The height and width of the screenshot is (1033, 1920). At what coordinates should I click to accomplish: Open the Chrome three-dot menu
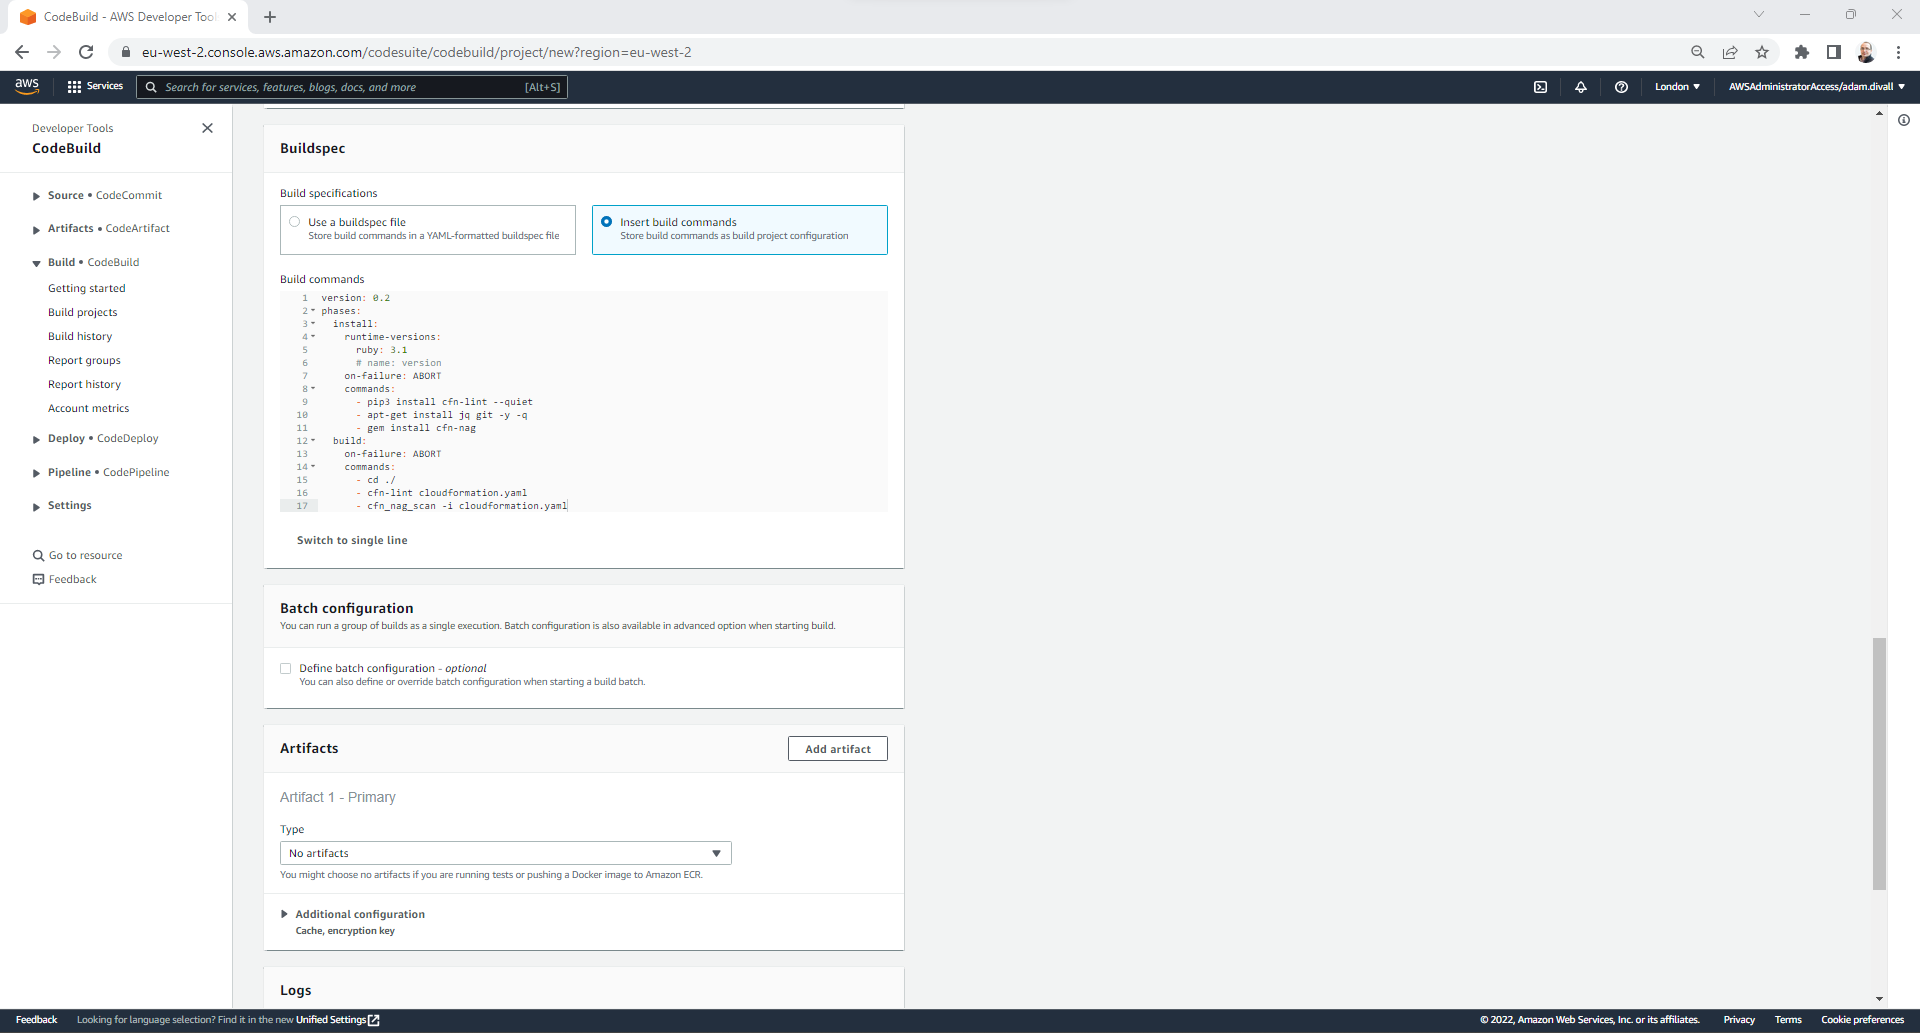click(1898, 52)
